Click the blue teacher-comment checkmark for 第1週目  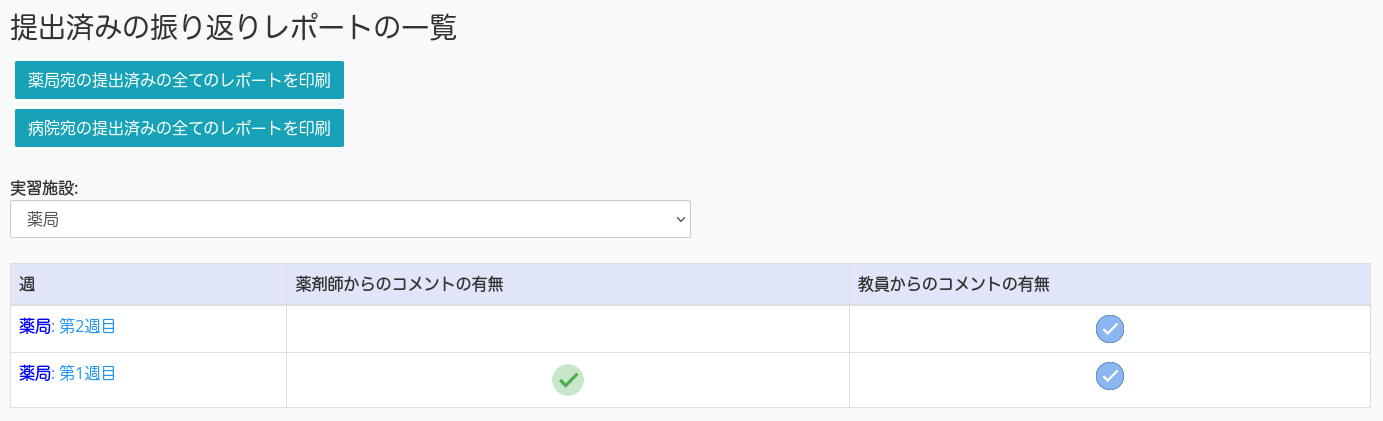(1110, 376)
